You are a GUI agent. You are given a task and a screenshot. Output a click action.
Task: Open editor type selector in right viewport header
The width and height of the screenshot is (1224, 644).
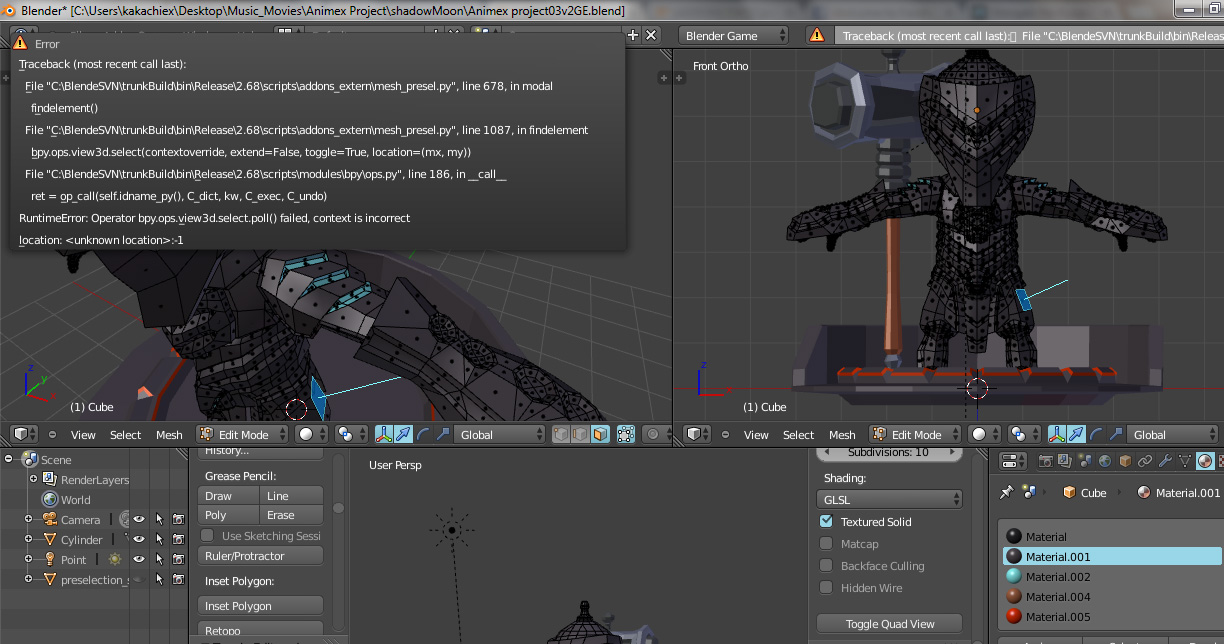(x=696, y=434)
